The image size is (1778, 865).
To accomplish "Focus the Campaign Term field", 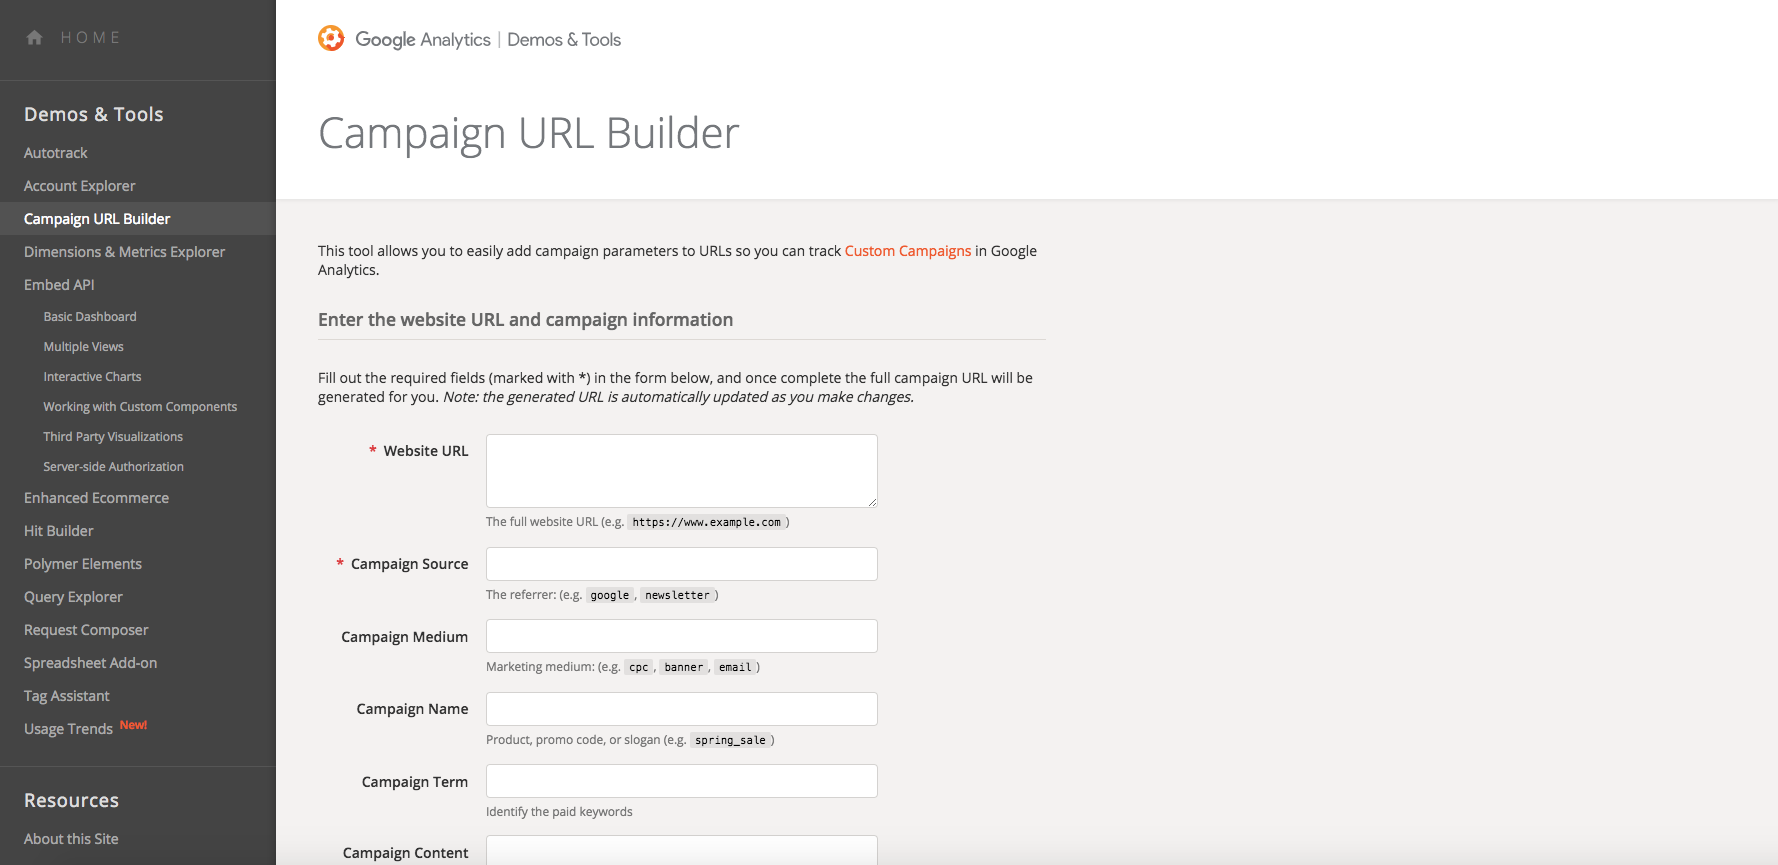I will [x=682, y=781].
